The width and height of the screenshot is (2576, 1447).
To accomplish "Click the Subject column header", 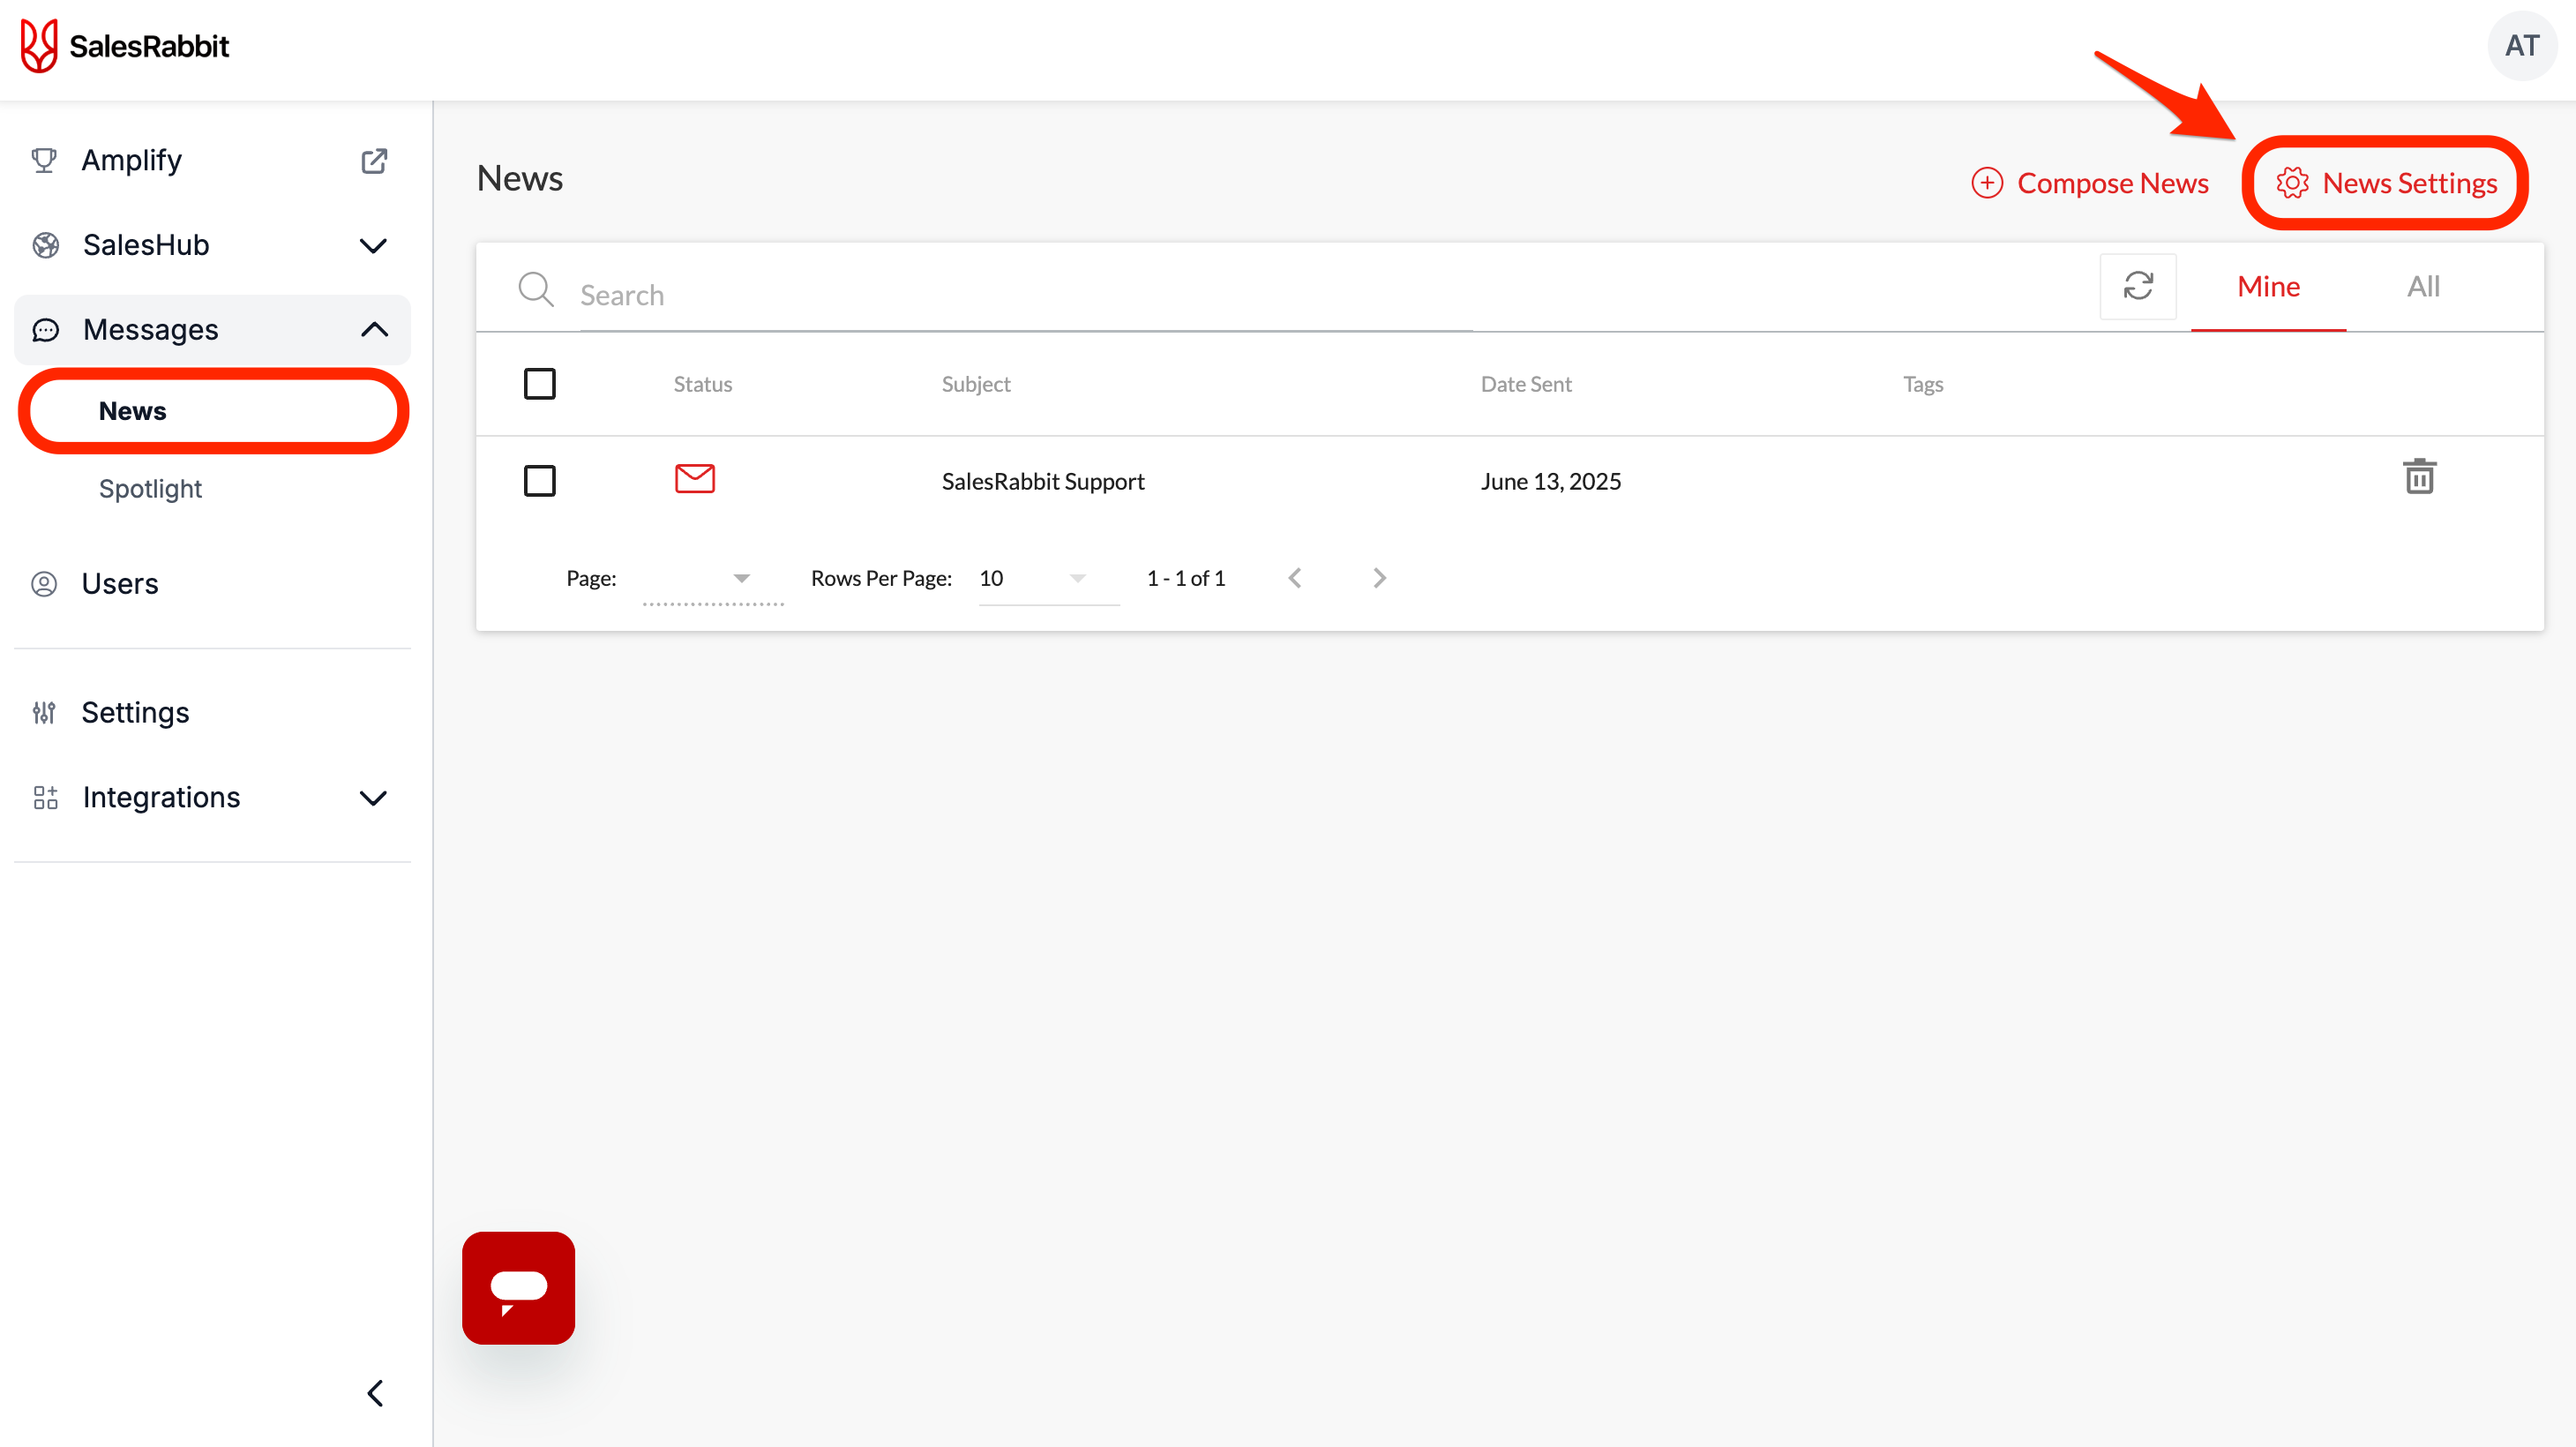I will pos(976,384).
